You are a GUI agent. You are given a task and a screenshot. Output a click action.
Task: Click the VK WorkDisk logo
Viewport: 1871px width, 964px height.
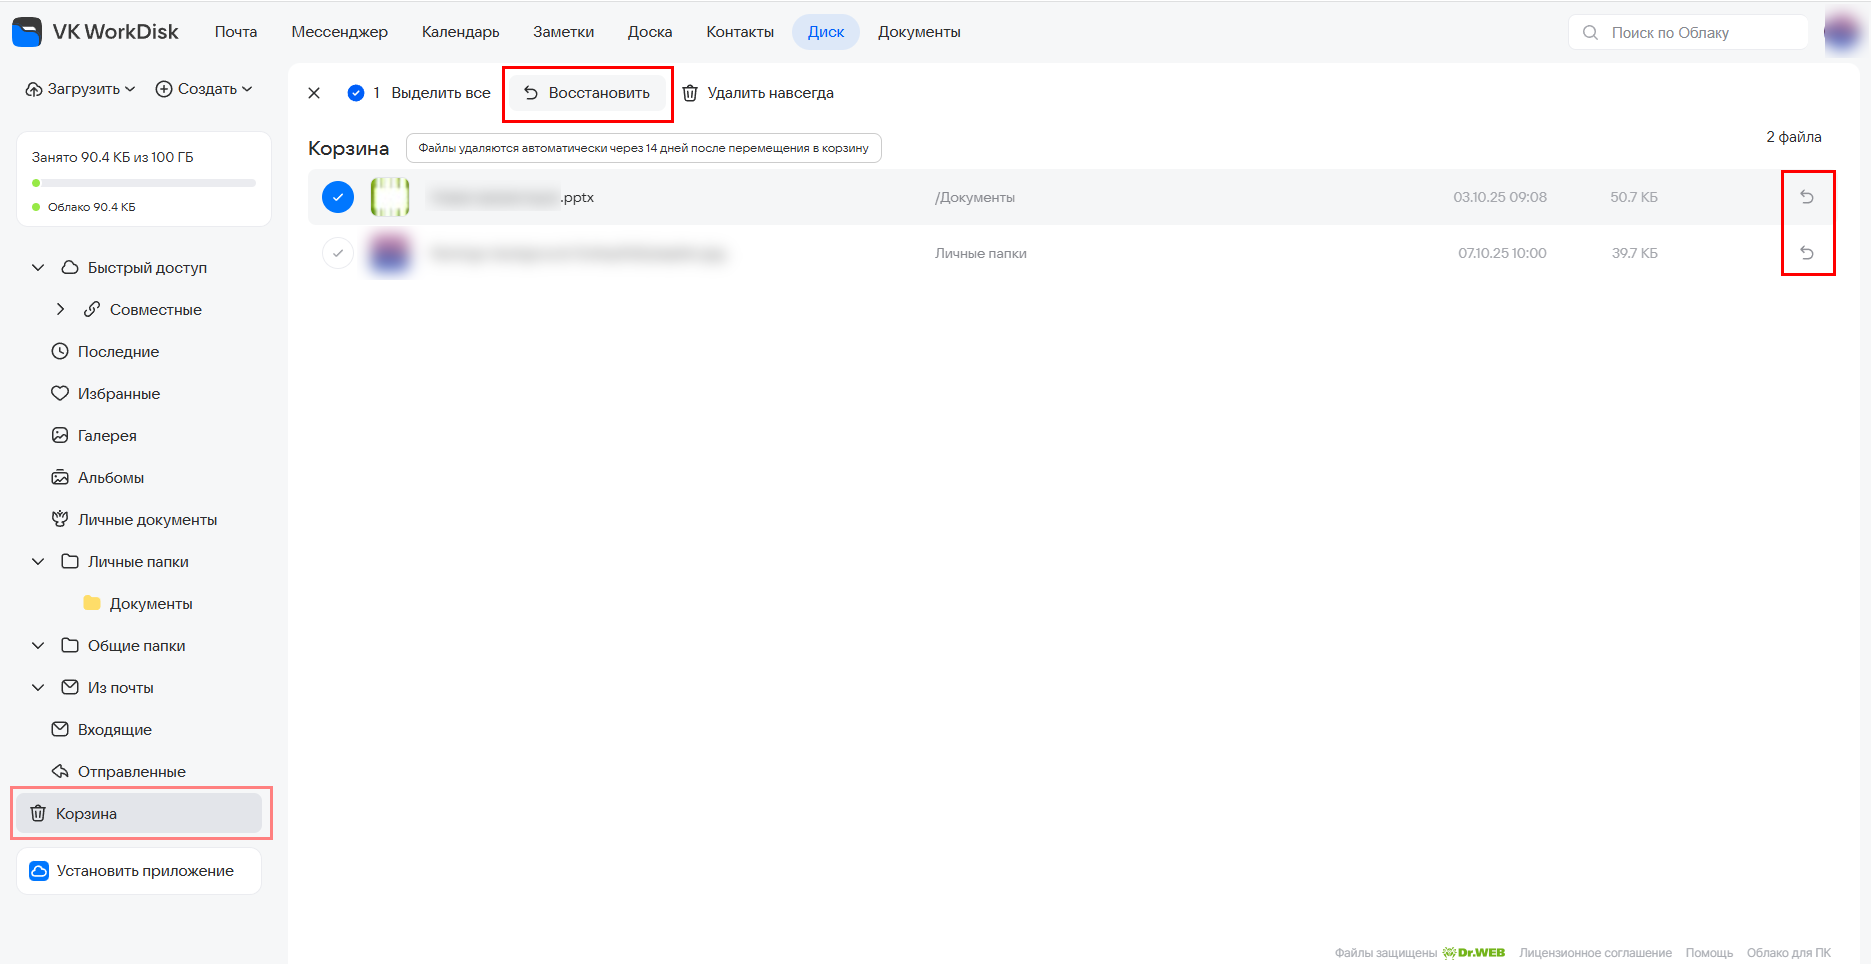pyautogui.click(x=96, y=32)
